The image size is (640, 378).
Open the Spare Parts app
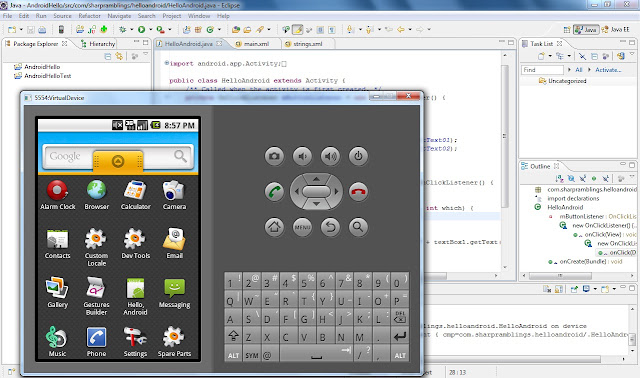pyautogui.click(x=174, y=341)
